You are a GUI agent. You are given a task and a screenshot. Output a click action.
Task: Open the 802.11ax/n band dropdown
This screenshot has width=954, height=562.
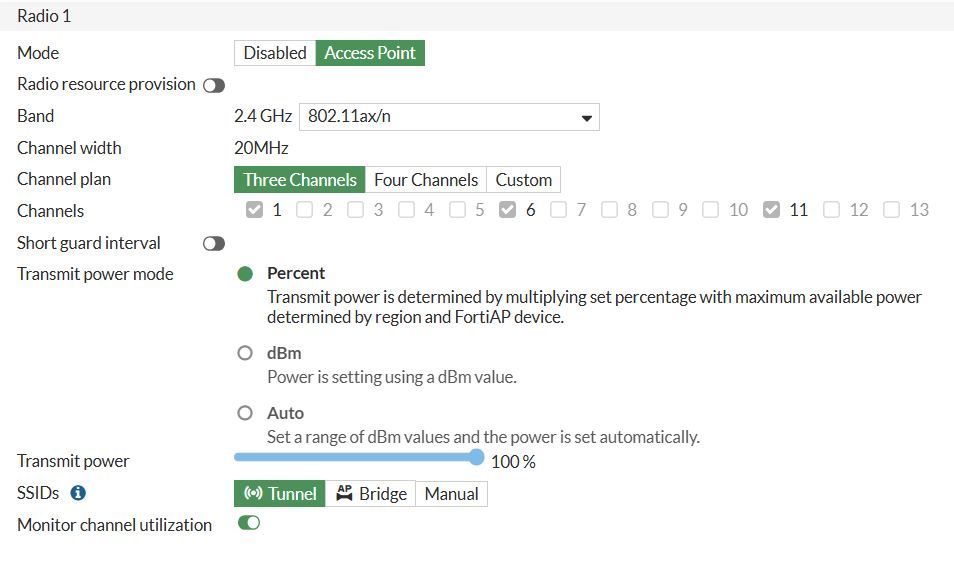coord(449,117)
